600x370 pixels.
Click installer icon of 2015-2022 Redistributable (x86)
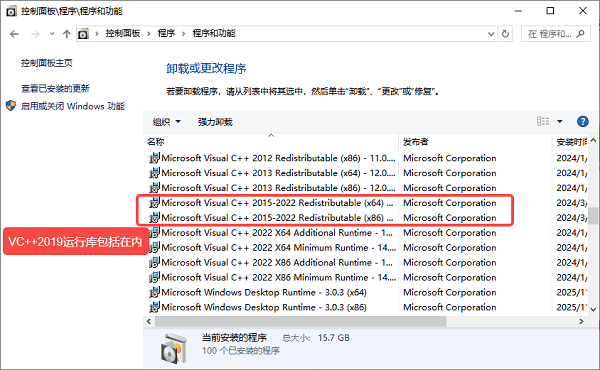pos(154,218)
